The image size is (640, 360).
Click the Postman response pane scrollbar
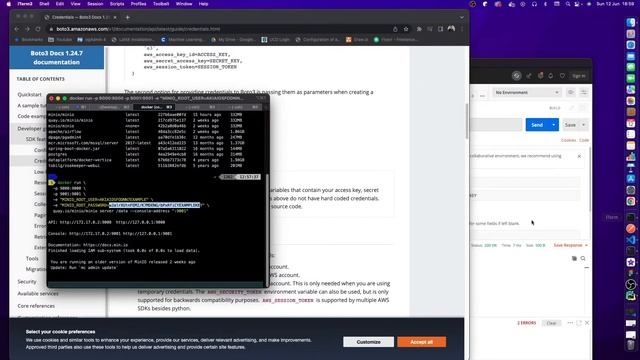pos(587,268)
